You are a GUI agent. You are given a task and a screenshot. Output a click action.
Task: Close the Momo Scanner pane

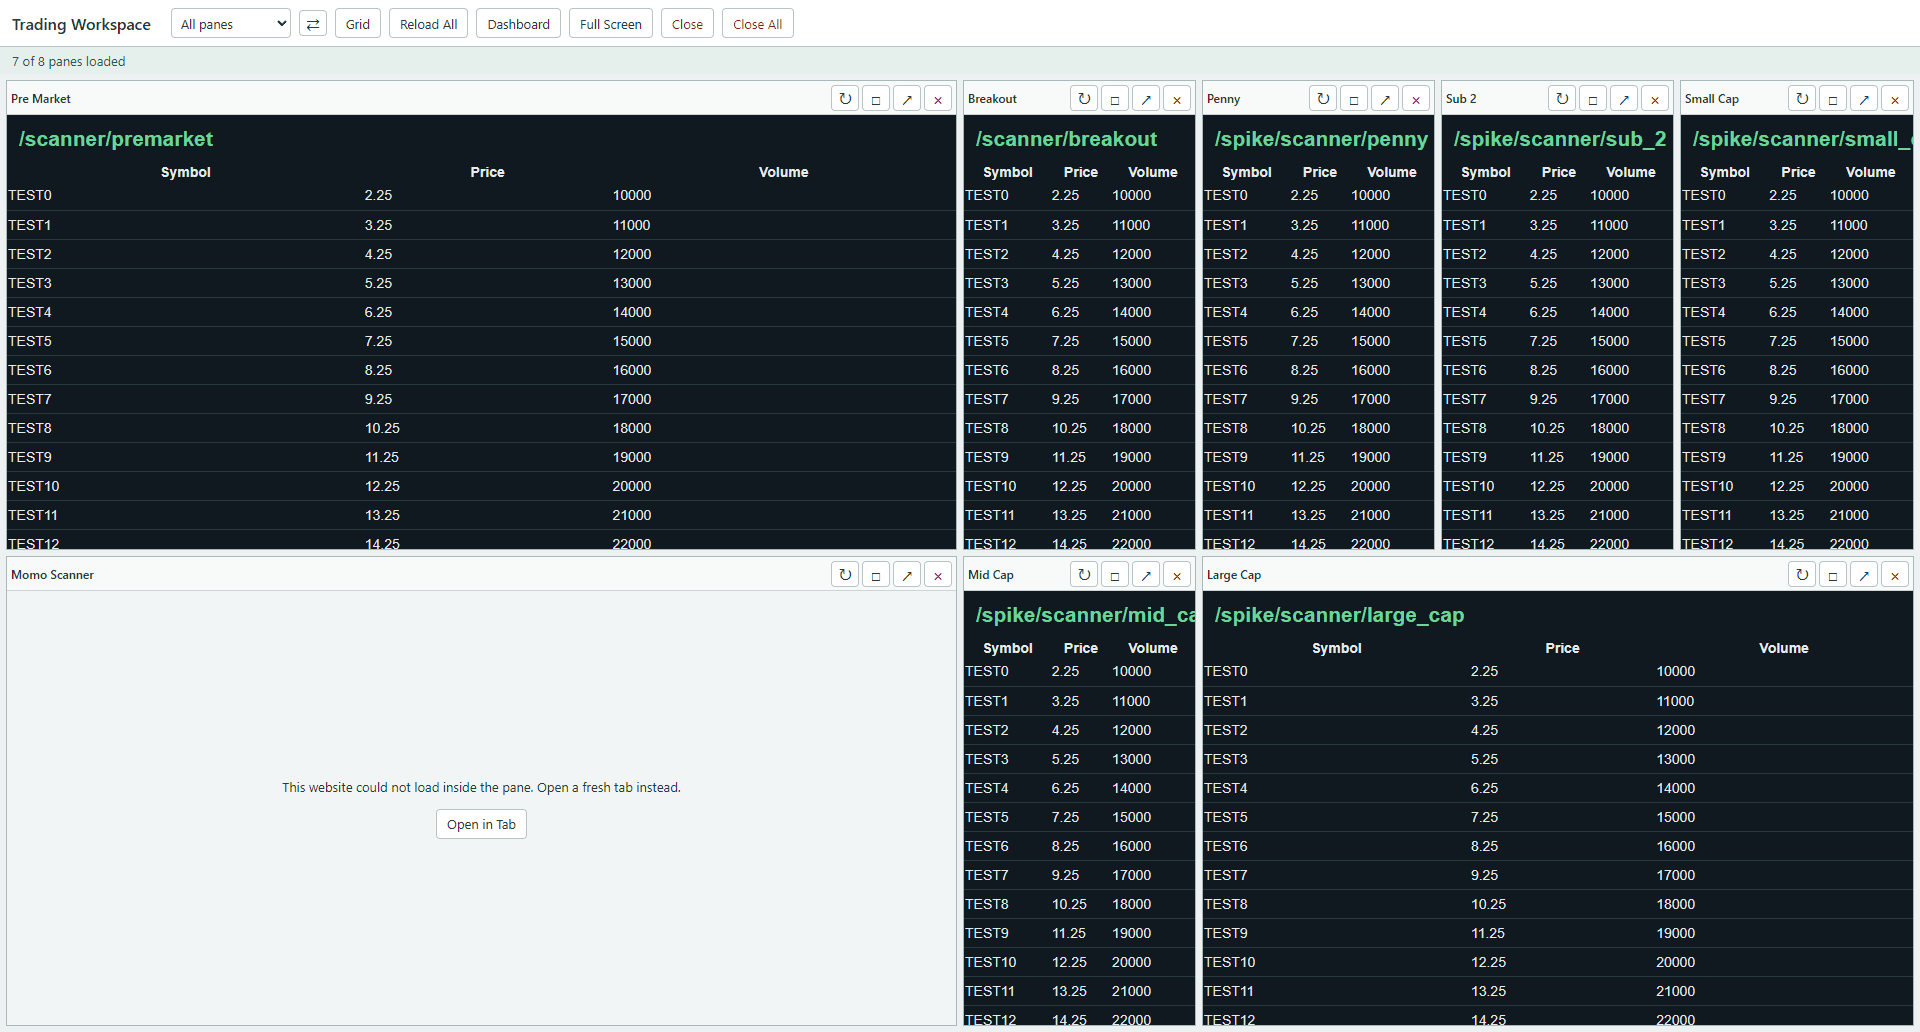click(x=938, y=575)
